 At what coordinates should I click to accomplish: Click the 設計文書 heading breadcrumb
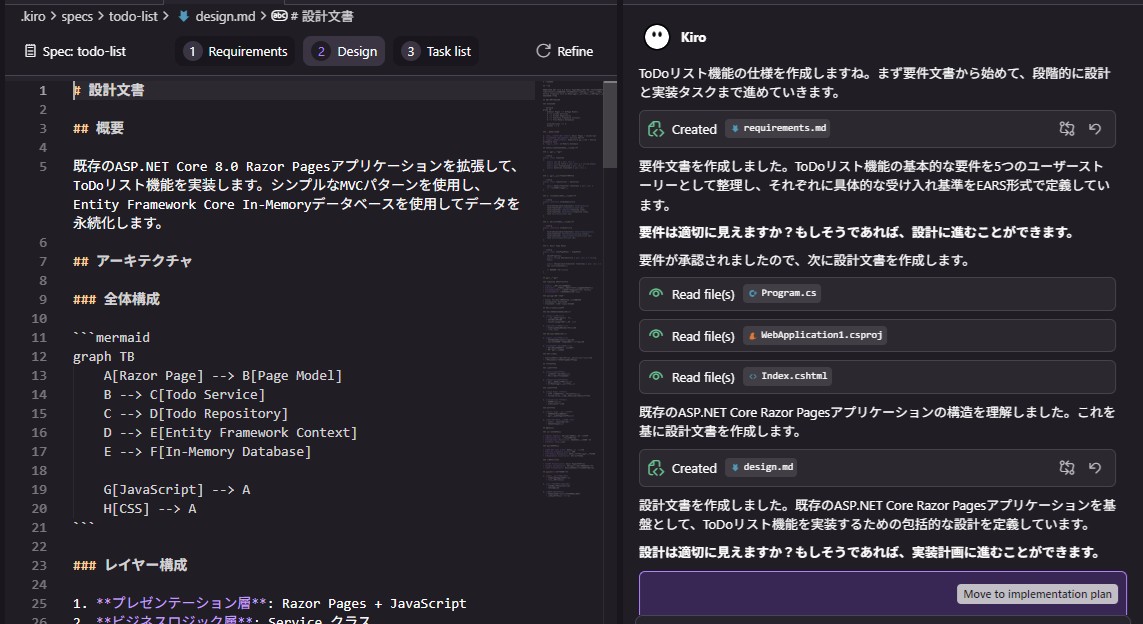coord(321,16)
